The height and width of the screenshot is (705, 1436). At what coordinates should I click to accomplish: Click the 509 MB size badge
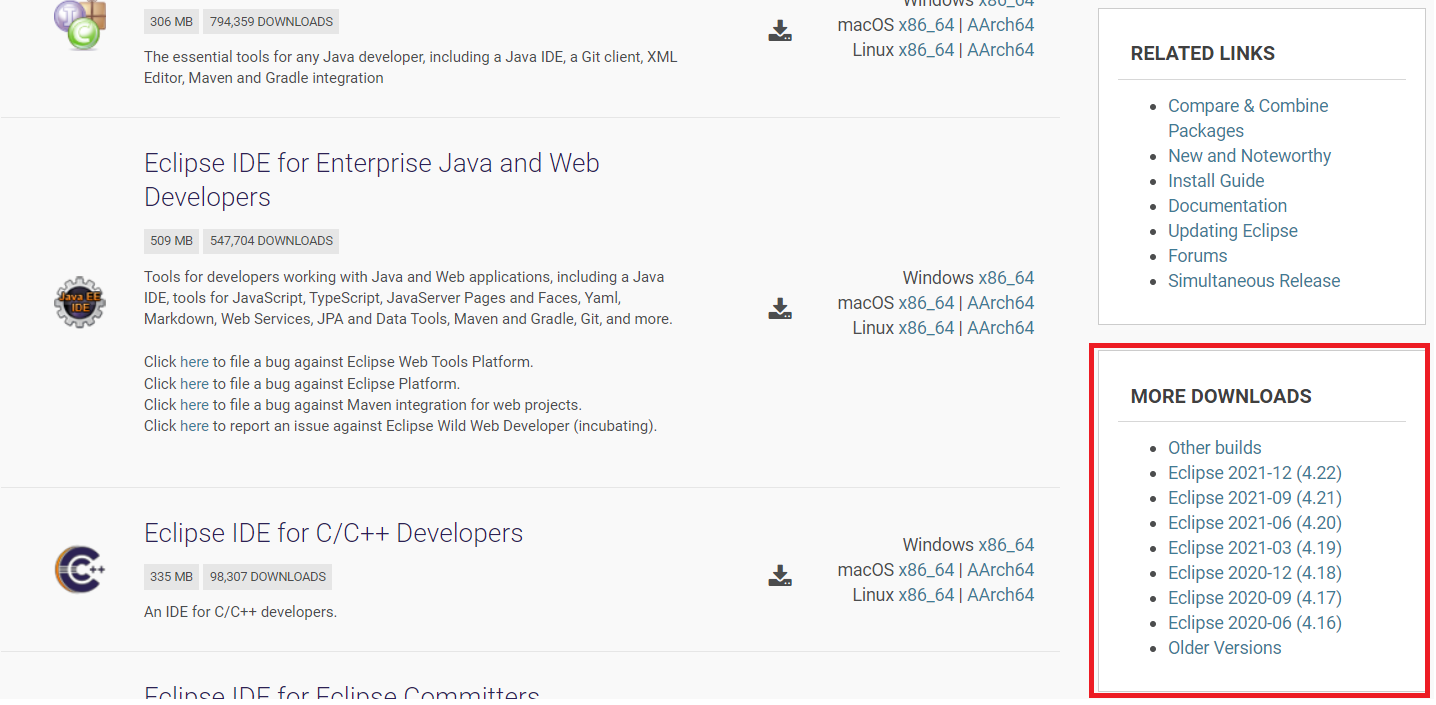pos(171,241)
